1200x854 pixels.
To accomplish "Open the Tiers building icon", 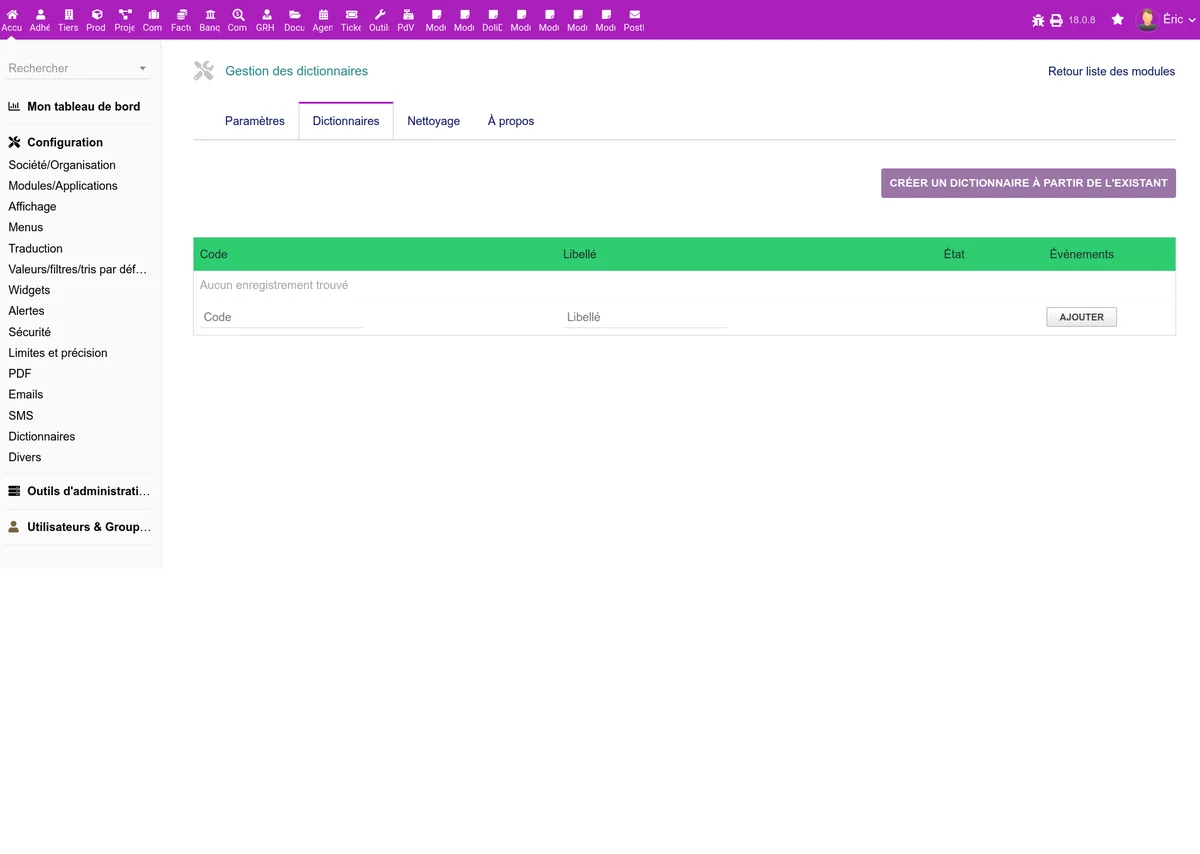I will click(68, 16).
